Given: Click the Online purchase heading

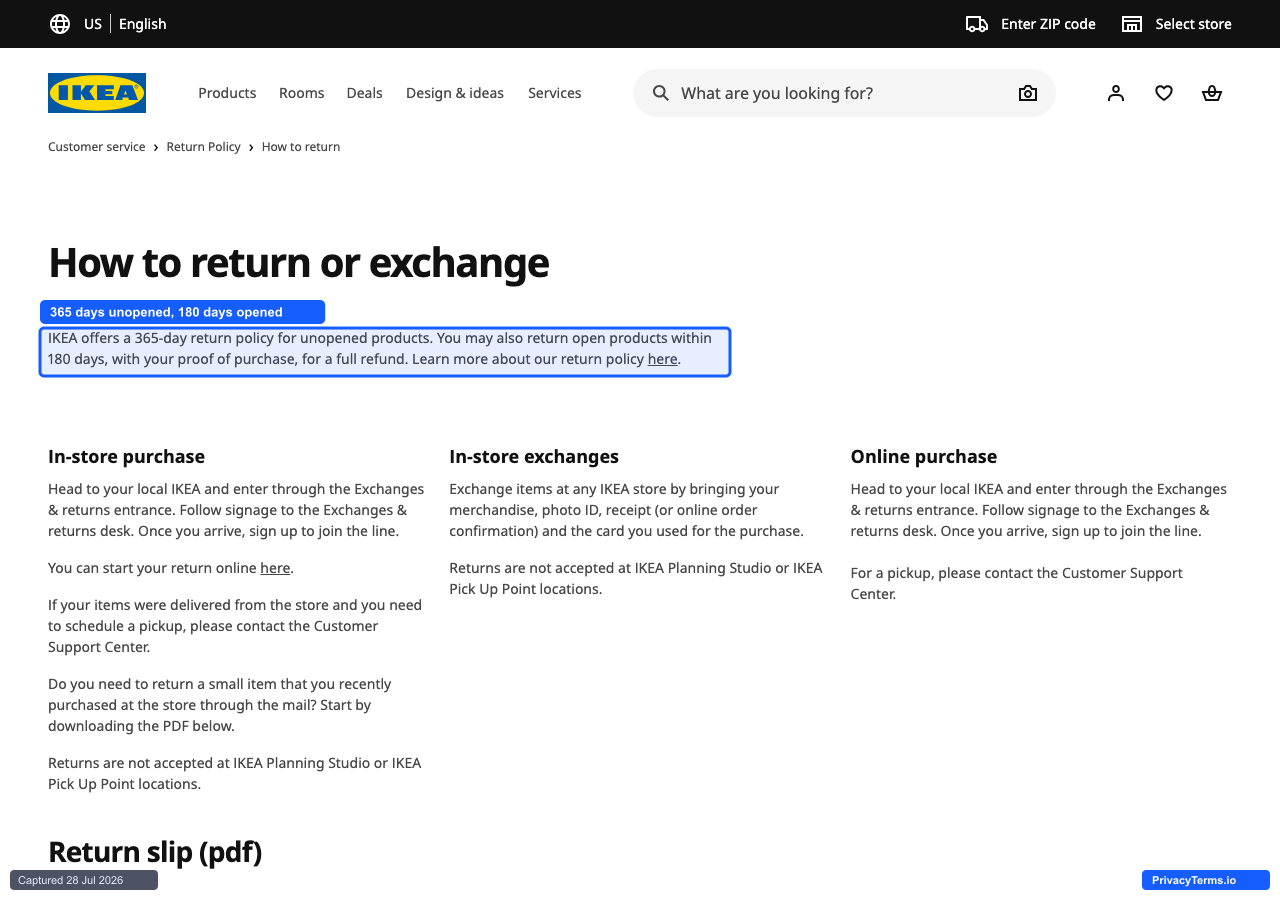Looking at the screenshot, I should click(x=924, y=457).
